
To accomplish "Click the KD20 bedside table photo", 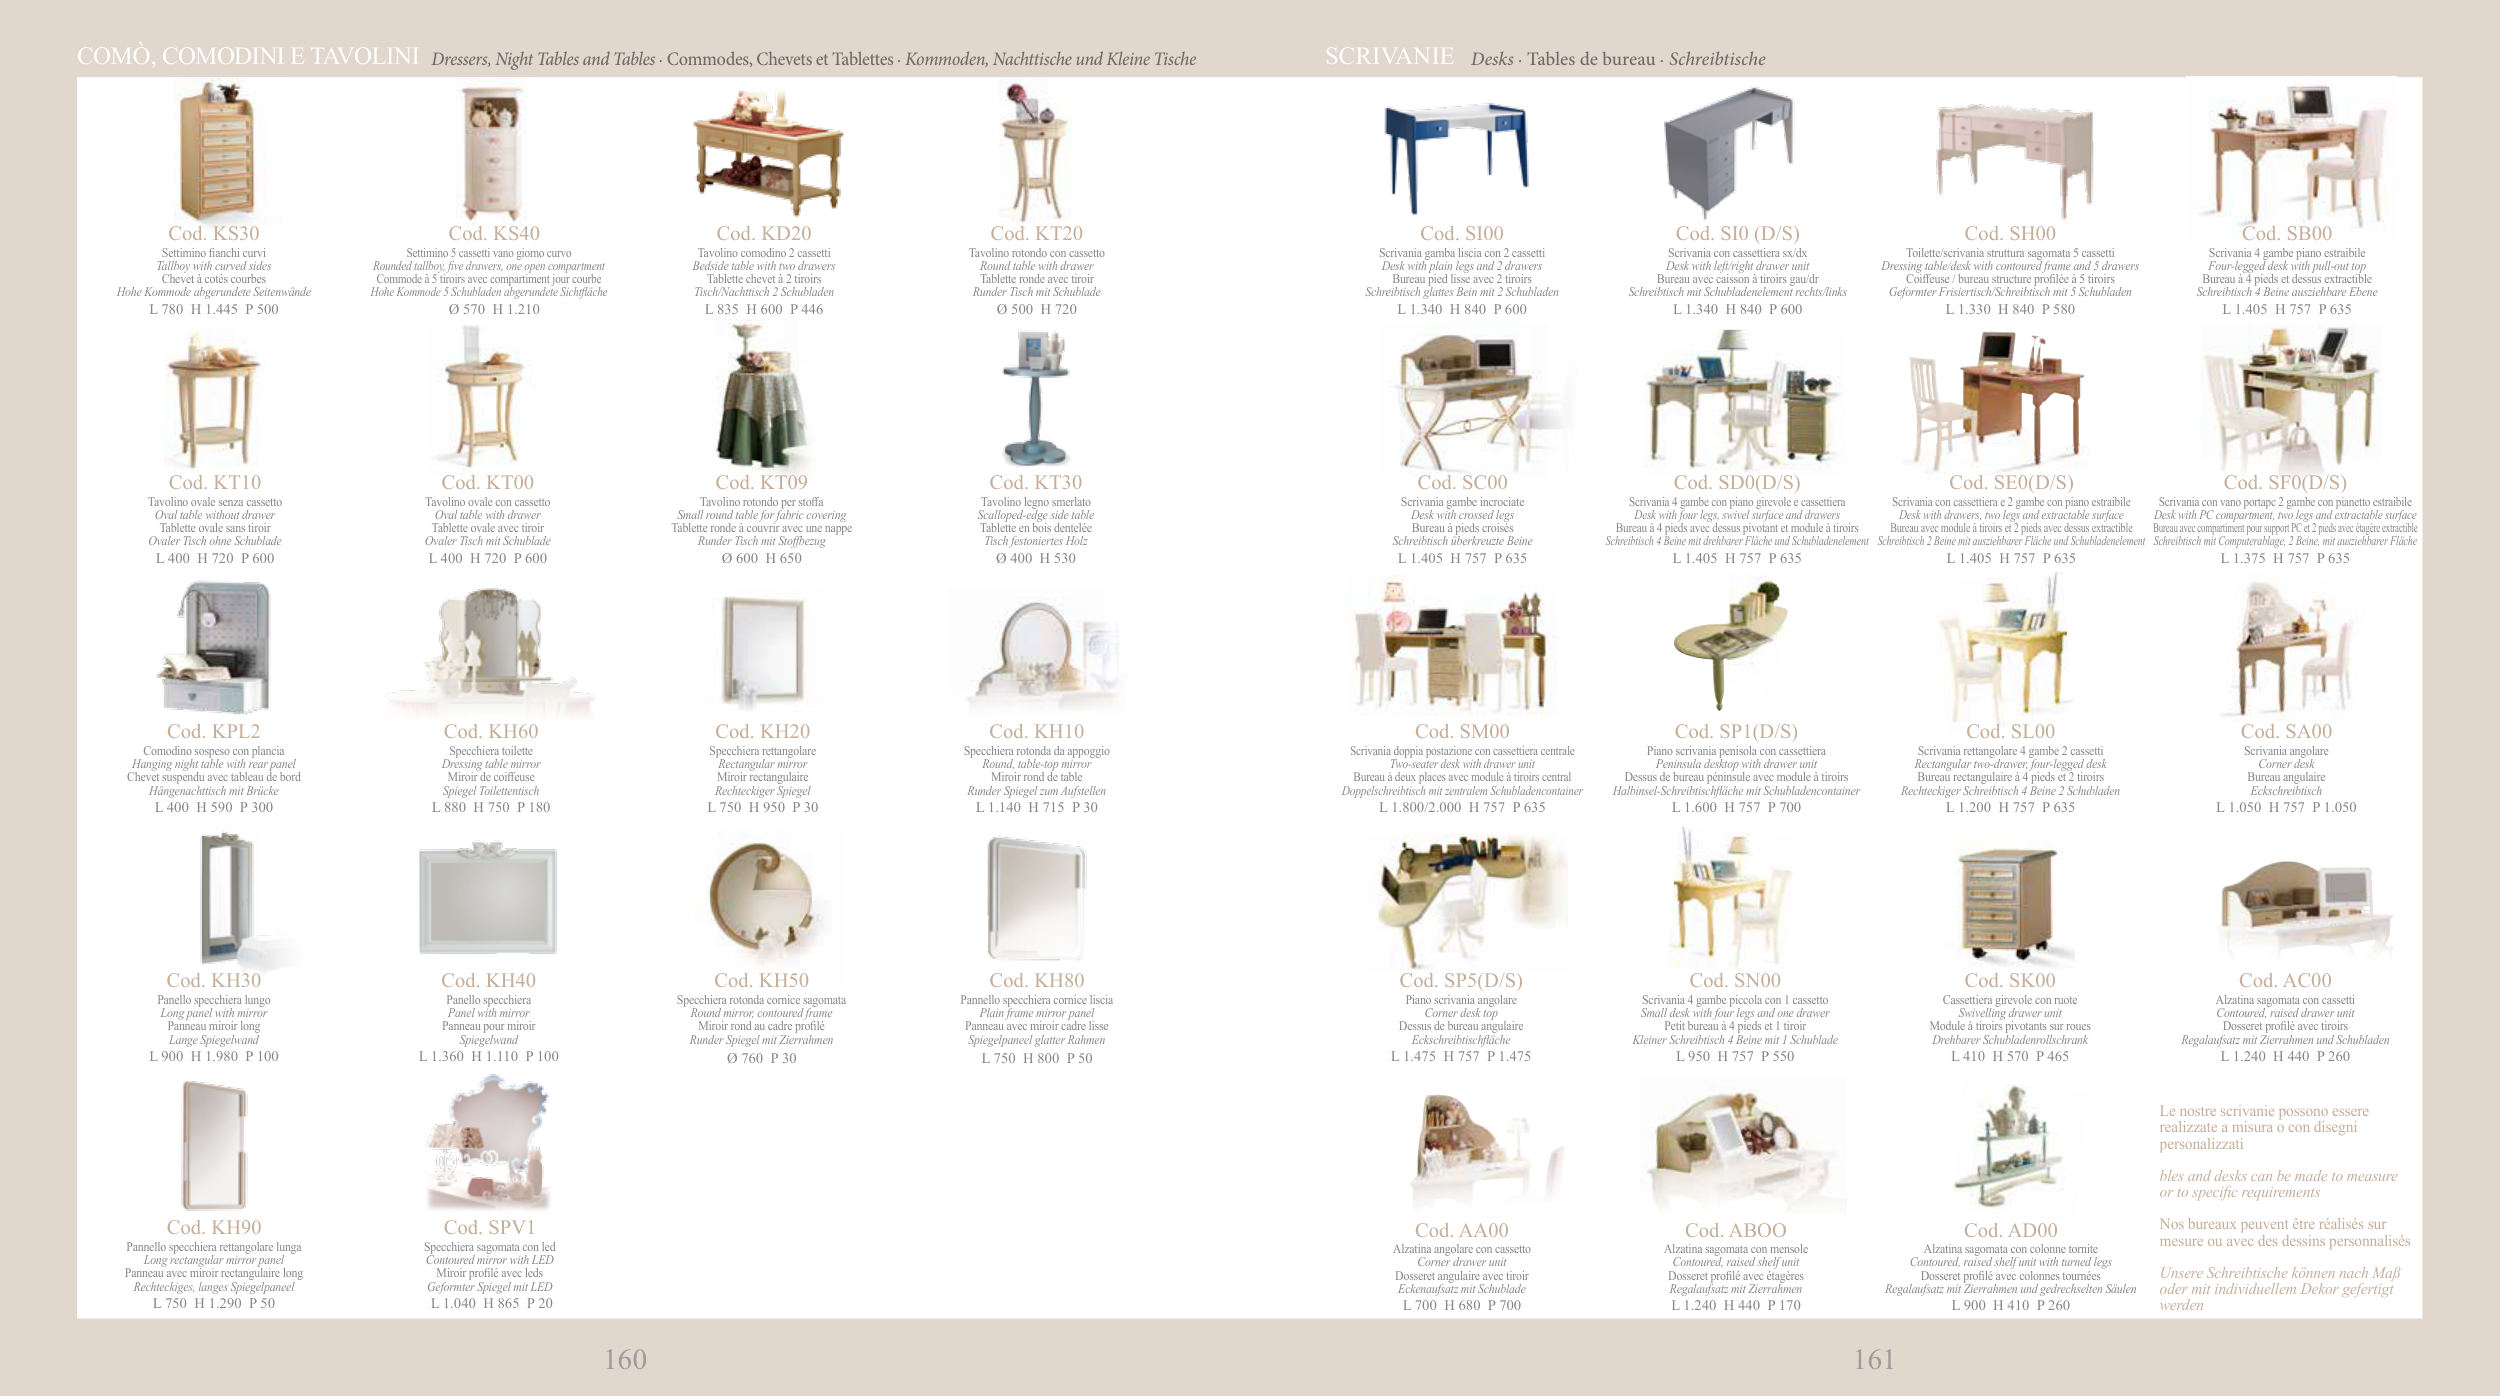I will pyautogui.click(x=766, y=155).
